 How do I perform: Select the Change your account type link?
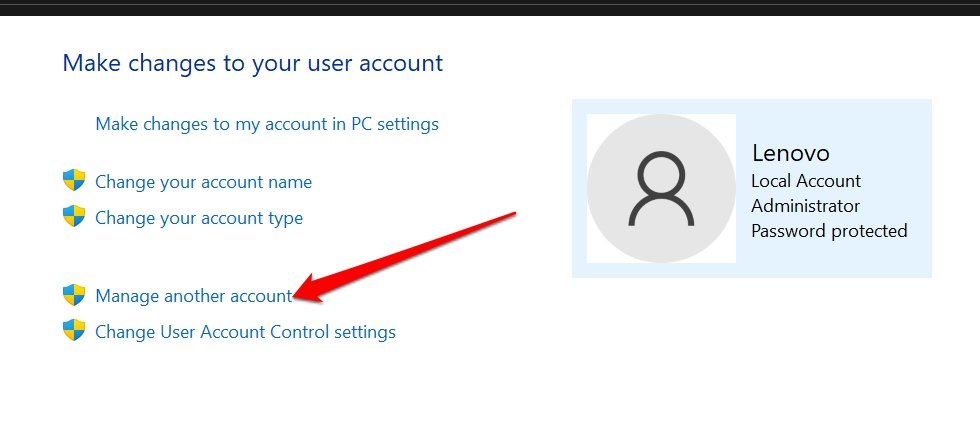point(198,218)
